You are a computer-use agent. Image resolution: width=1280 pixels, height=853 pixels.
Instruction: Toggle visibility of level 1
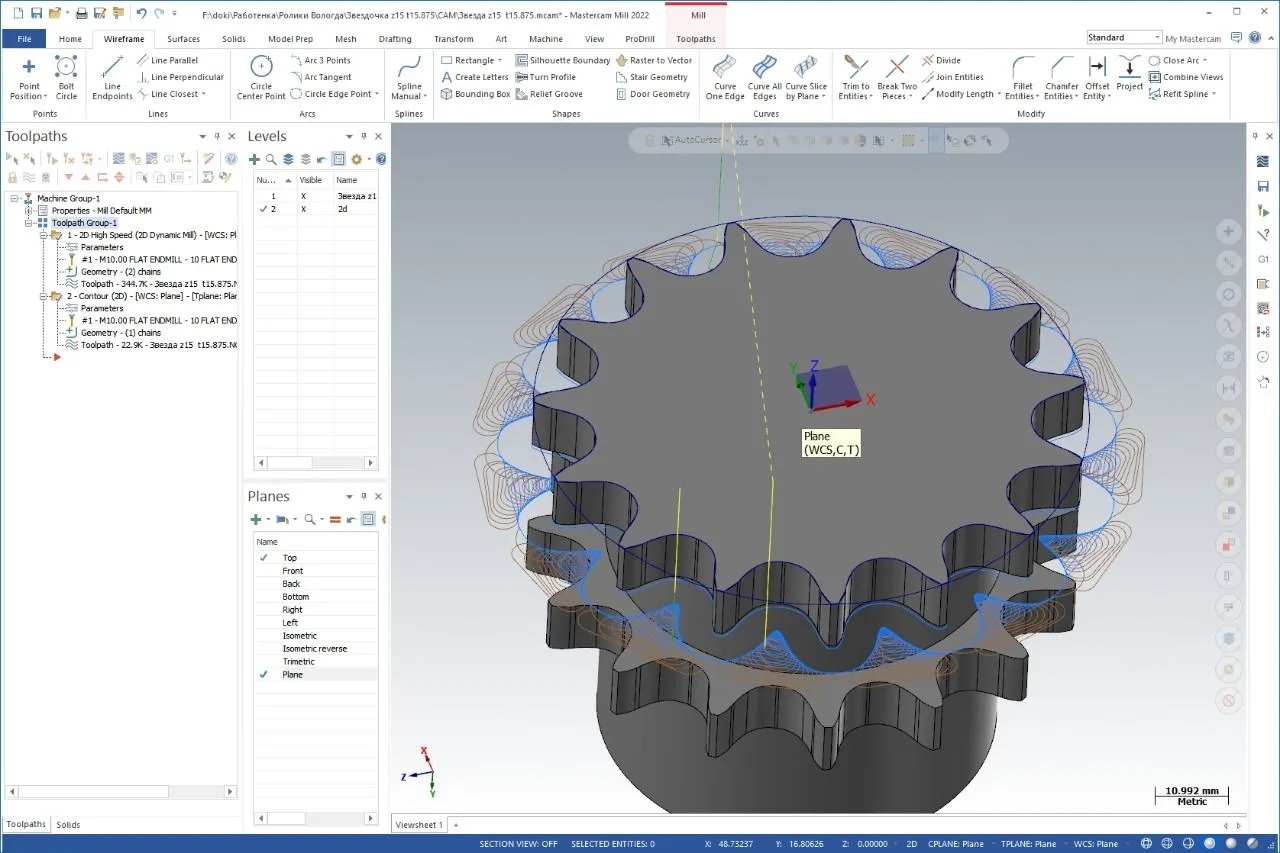coord(302,196)
